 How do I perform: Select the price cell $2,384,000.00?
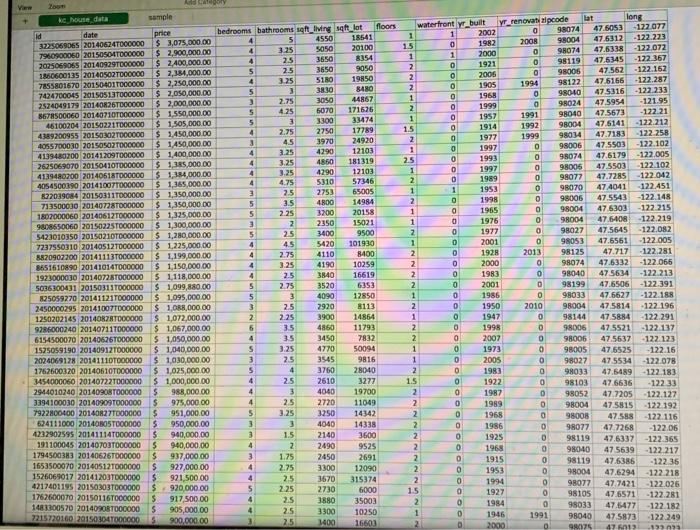click(x=183, y=73)
